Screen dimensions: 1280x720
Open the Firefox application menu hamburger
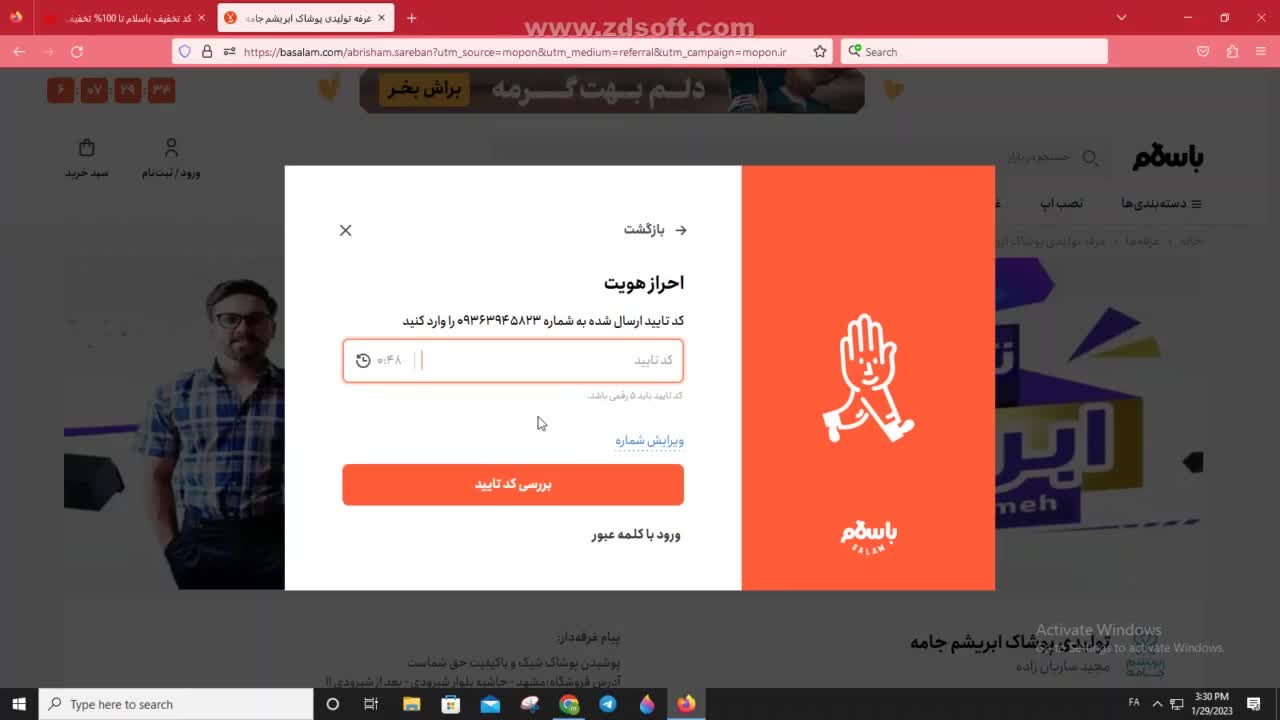click(x=1261, y=51)
